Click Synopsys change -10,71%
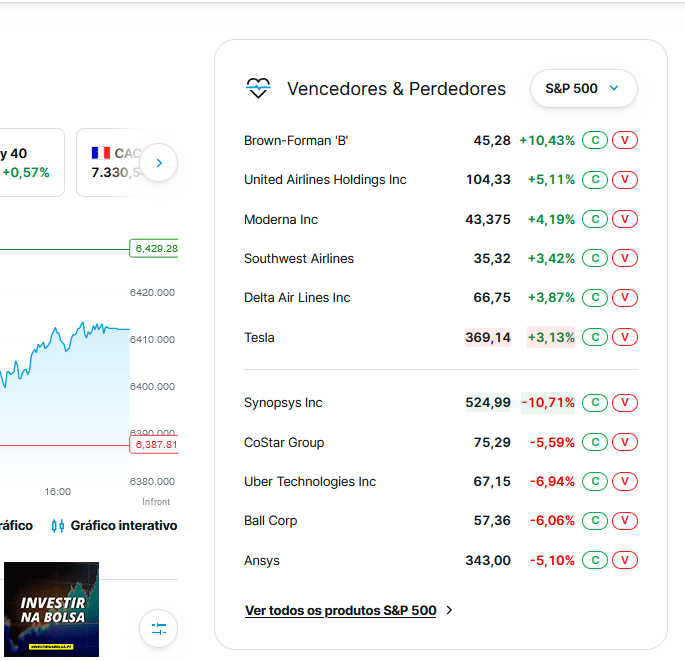Image resolution: width=685 pixels, height=661 pixels. pos(548,402)
